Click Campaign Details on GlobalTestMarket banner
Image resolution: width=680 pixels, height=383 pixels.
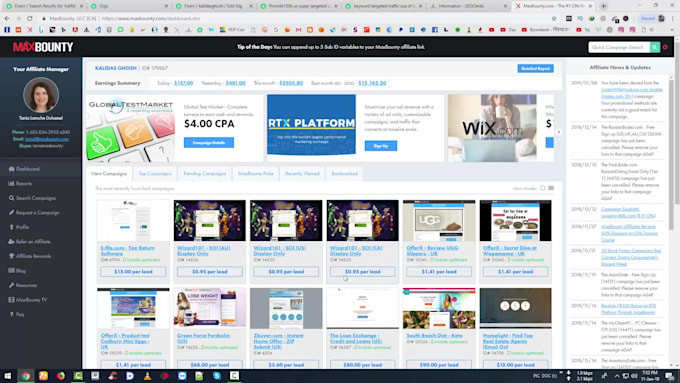209,142
